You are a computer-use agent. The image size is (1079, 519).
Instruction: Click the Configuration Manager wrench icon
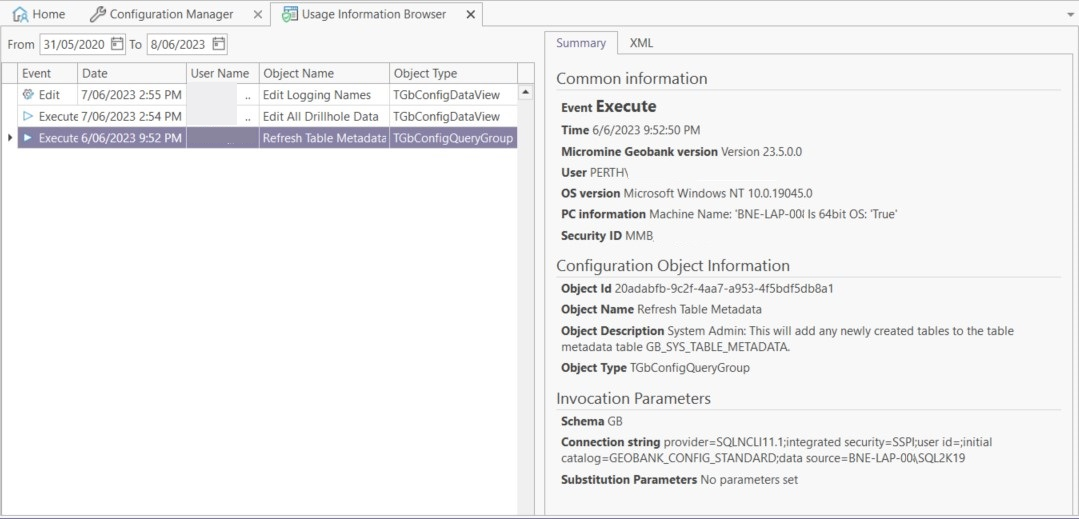(97, 15)
